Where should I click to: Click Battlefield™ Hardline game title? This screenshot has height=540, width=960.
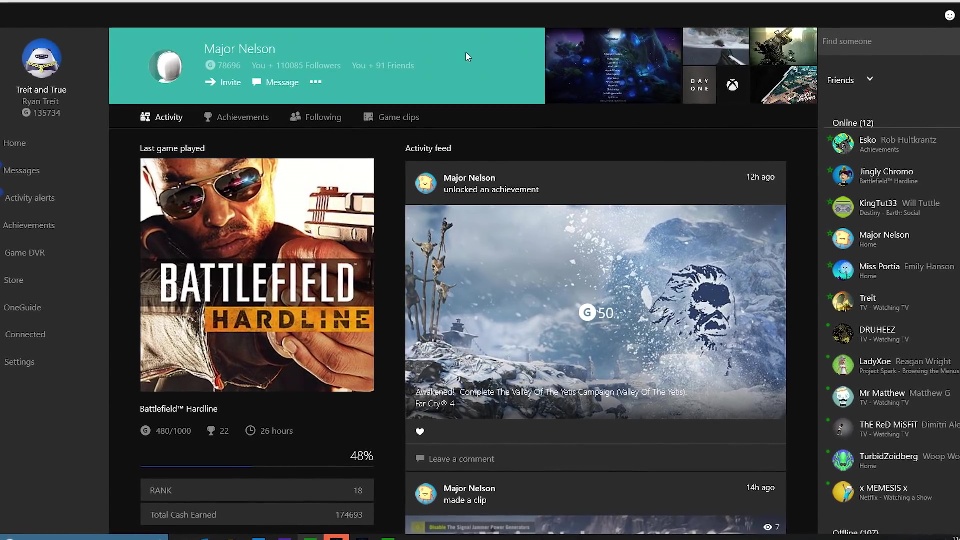coord(178,408)
